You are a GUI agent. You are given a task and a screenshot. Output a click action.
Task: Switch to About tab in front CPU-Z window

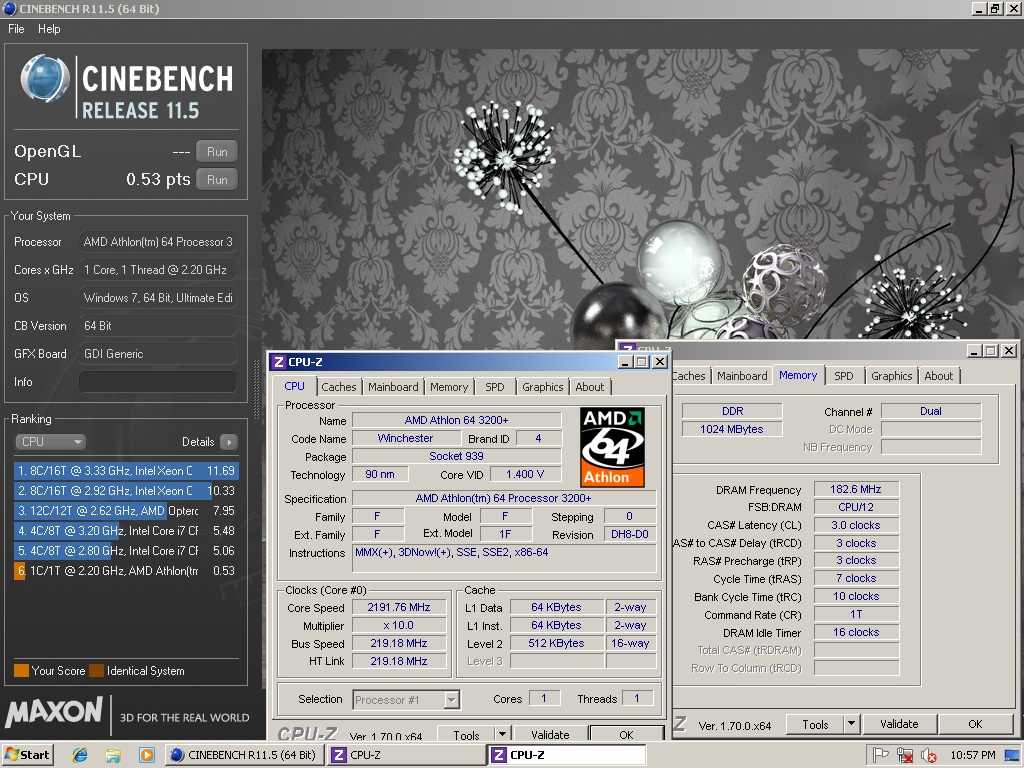590,387
